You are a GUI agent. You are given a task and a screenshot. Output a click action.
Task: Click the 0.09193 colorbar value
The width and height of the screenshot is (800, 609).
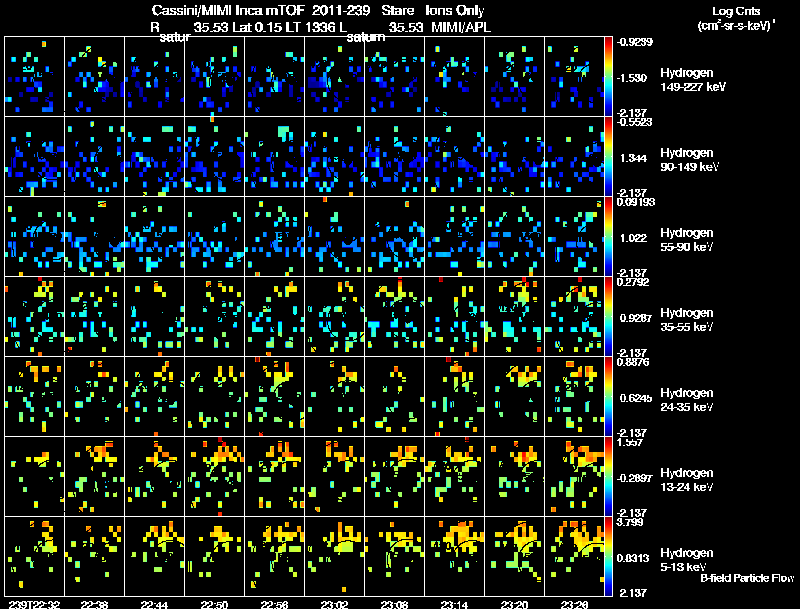636,202
